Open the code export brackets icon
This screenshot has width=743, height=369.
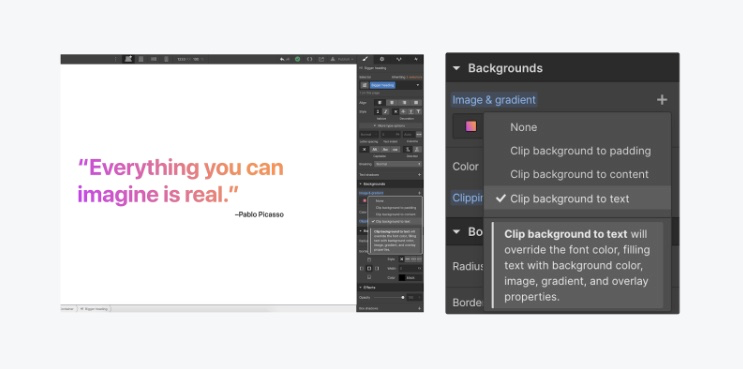[x=309, y=59]
